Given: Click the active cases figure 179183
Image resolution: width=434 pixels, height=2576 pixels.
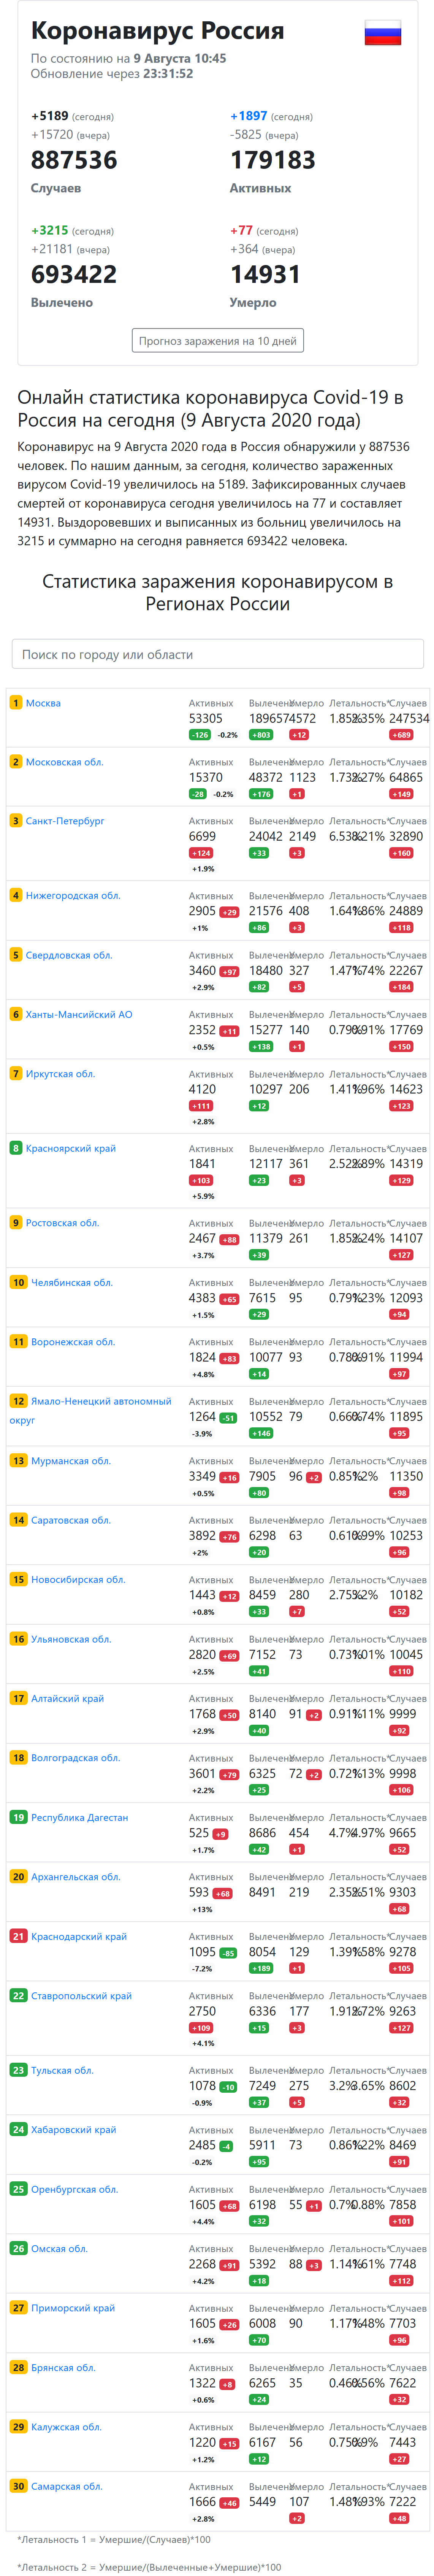Looking at the screenshot, I should (273, 160).
